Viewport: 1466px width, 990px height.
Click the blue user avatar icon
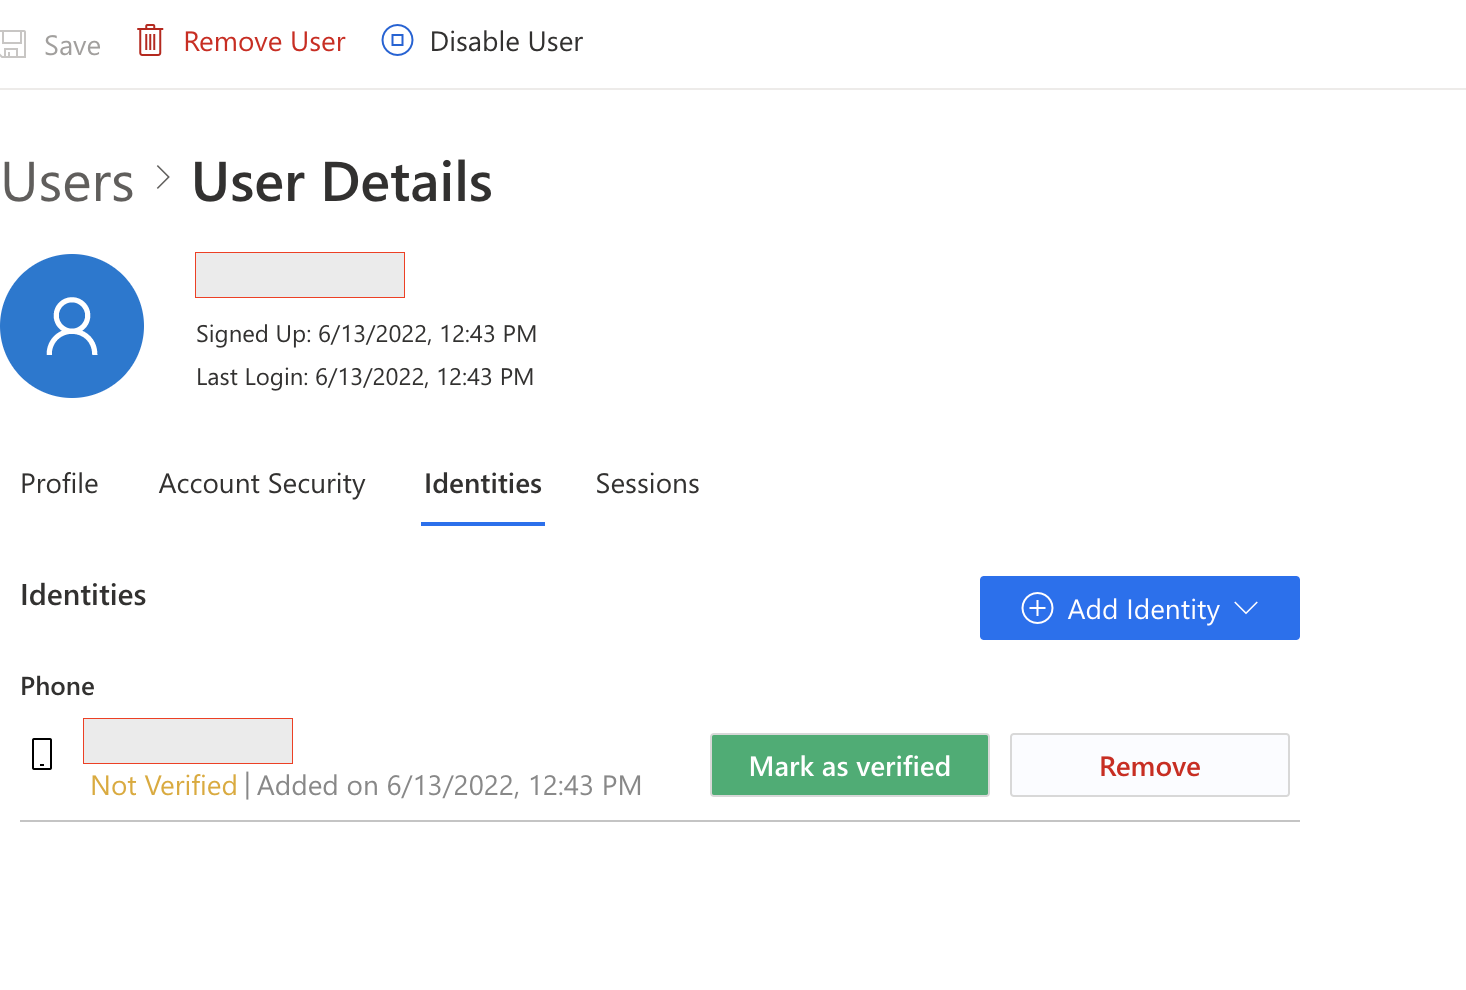point(72,326)
